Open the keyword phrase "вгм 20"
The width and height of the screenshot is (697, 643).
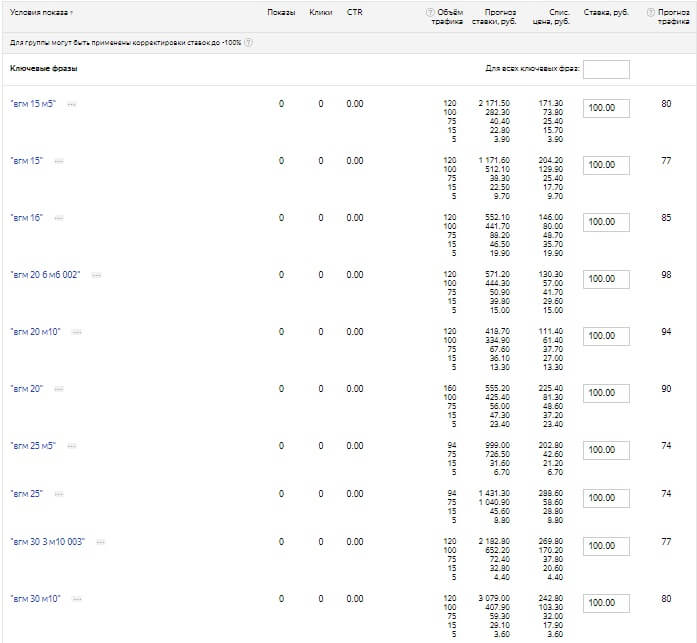pos(27,389)
